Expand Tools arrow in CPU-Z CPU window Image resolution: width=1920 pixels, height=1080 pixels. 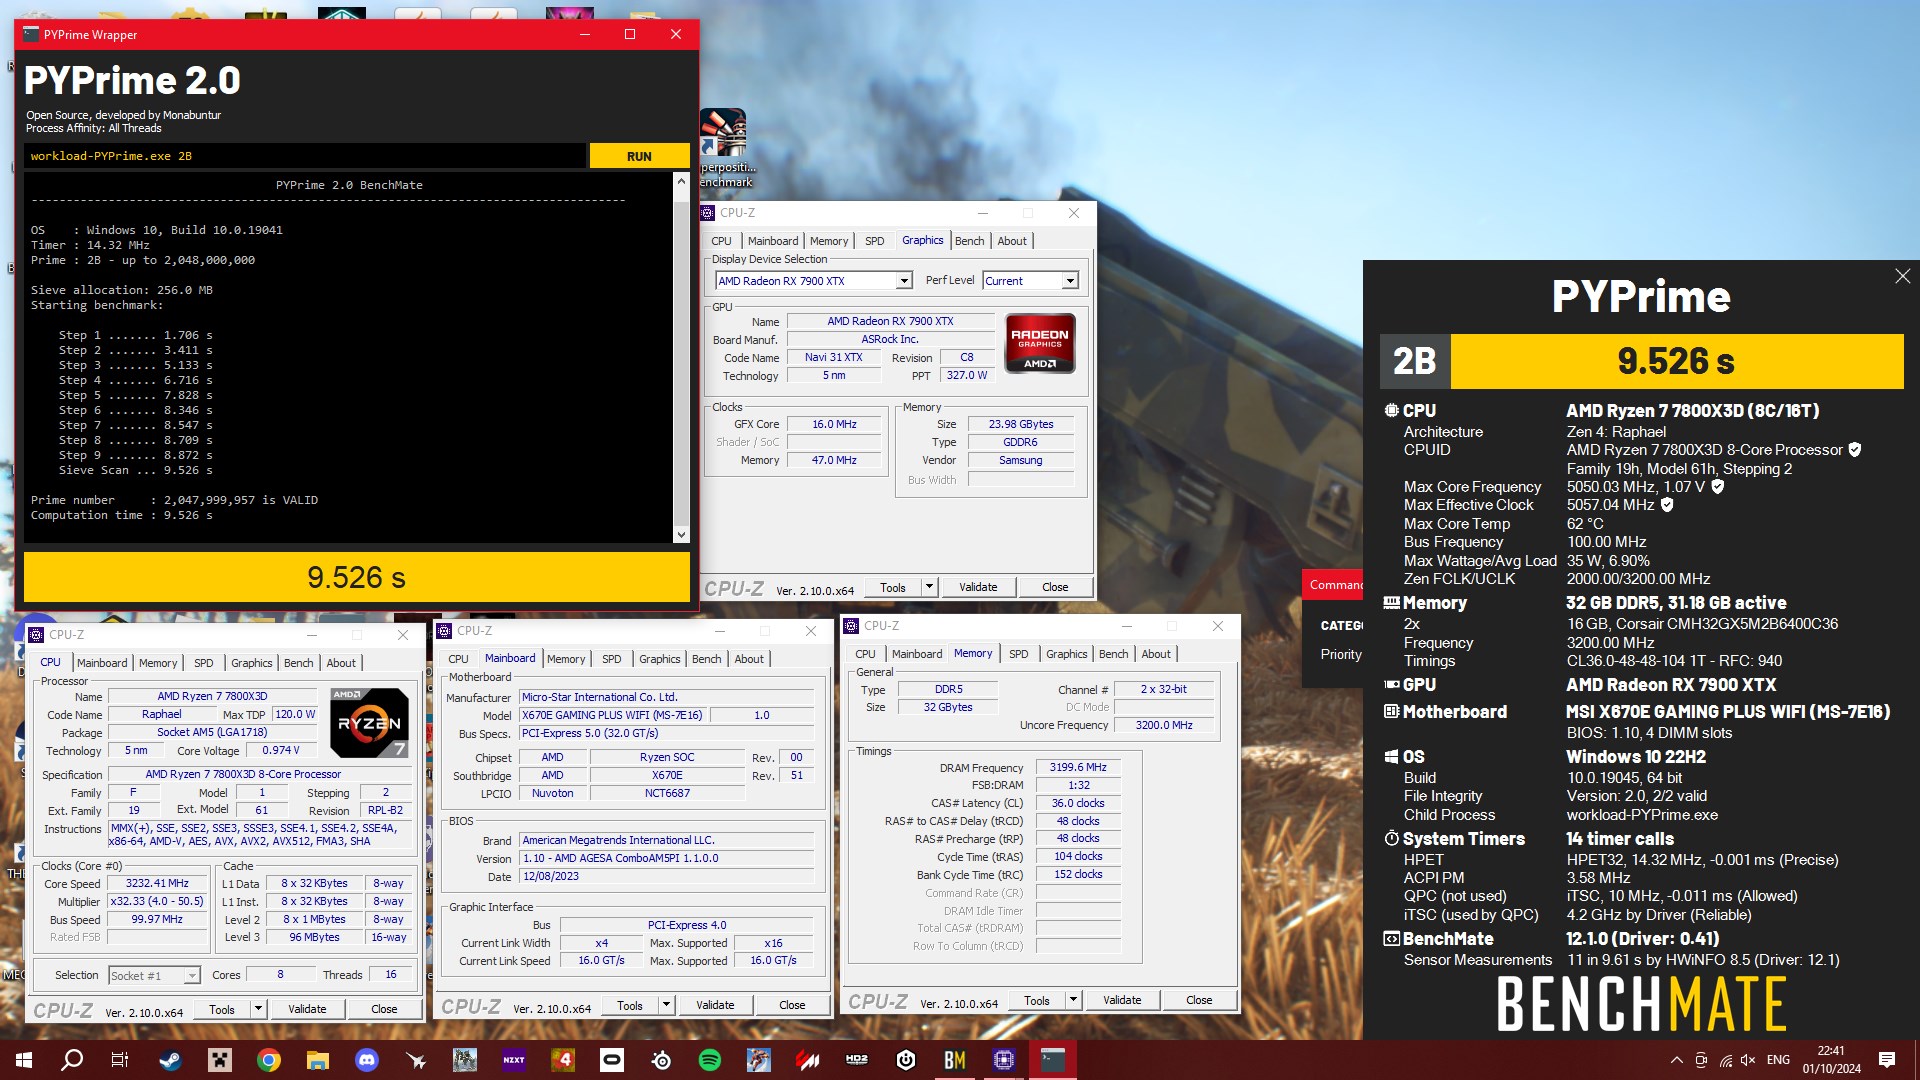pos(258,1009)
